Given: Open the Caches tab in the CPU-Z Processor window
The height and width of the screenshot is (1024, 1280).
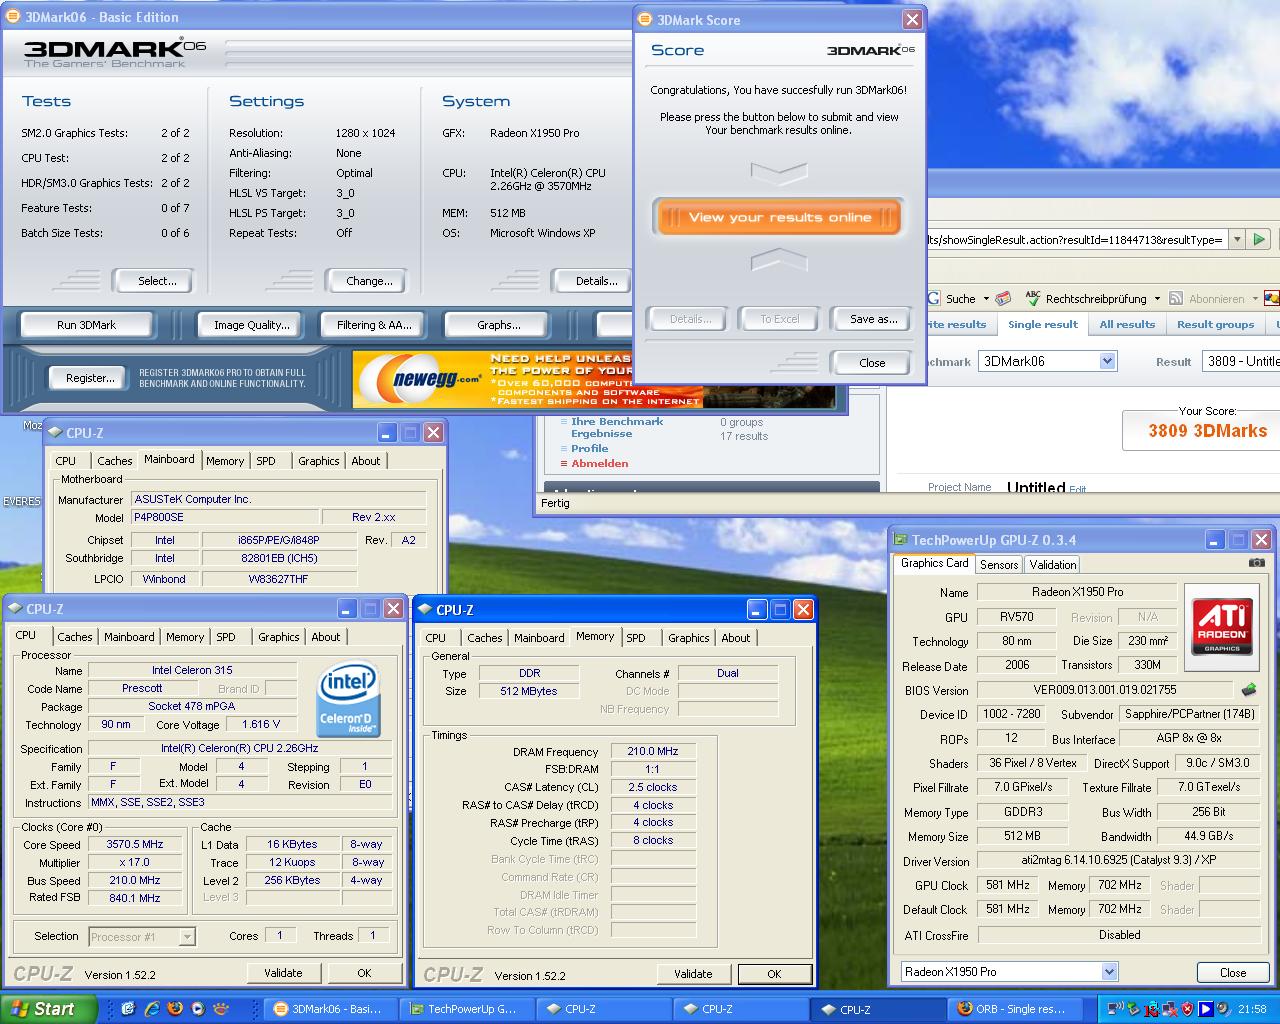Looking at the screenshot, I should 74,637.
